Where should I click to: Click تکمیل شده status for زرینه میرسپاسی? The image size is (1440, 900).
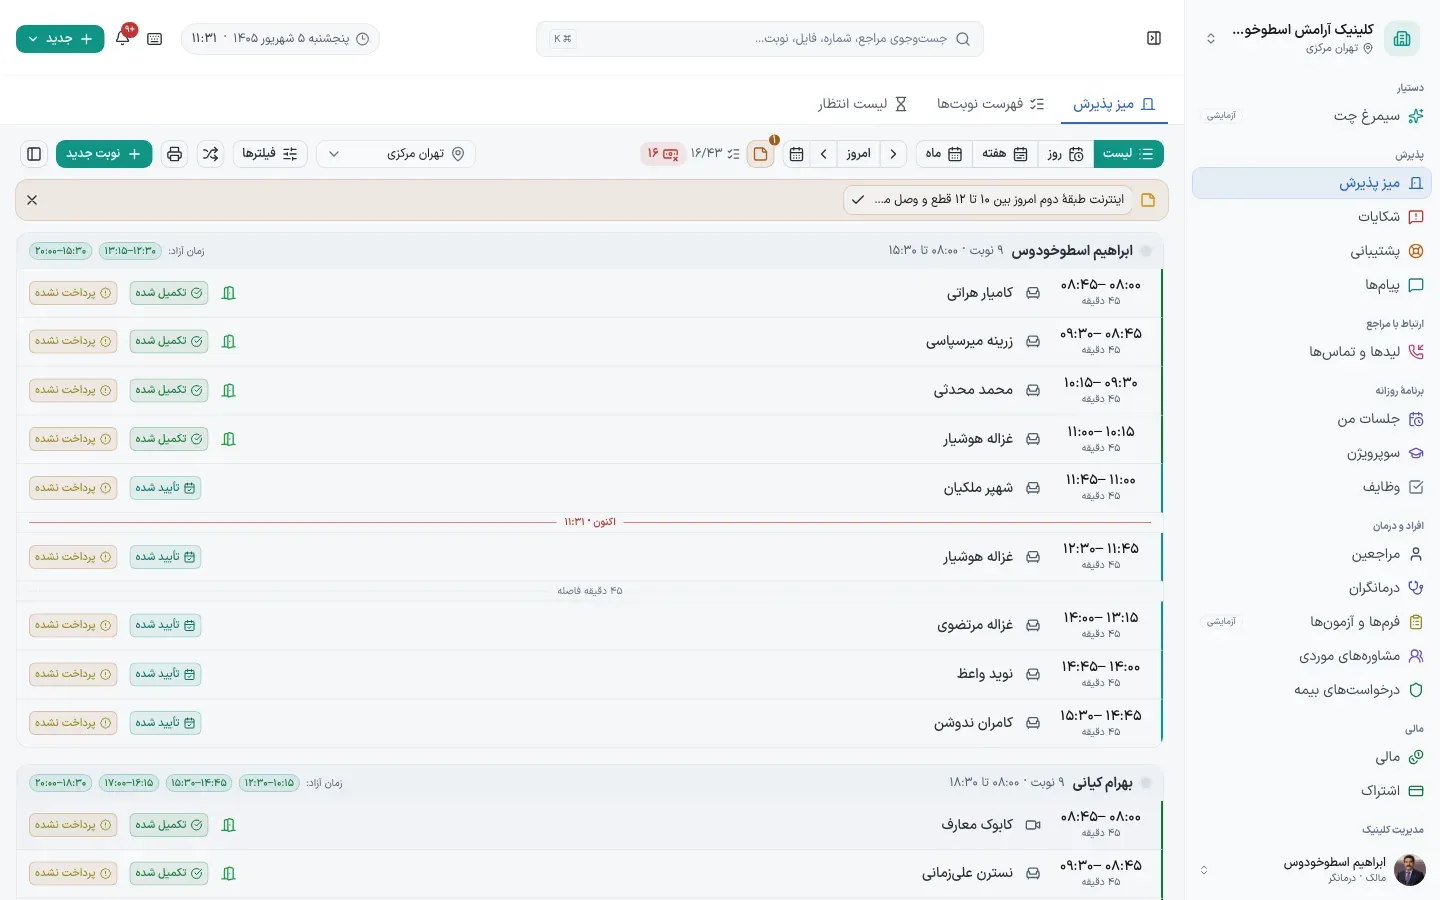click(169, 341)
